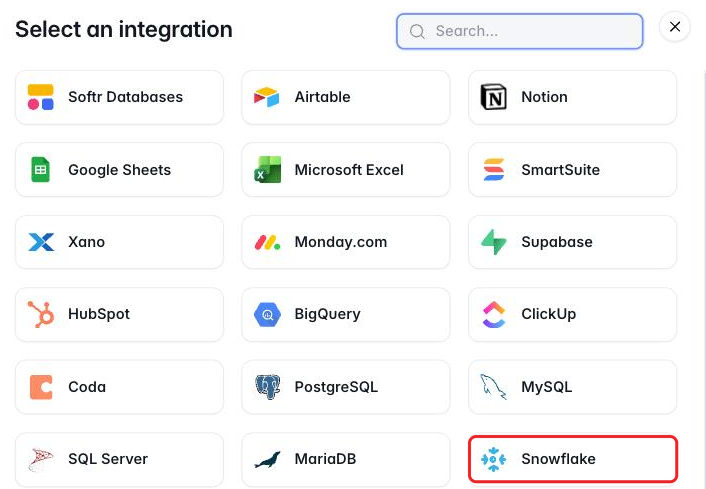Click the Softr Databases logo icon
706x489 pixels.
click(x=41, y=97)
